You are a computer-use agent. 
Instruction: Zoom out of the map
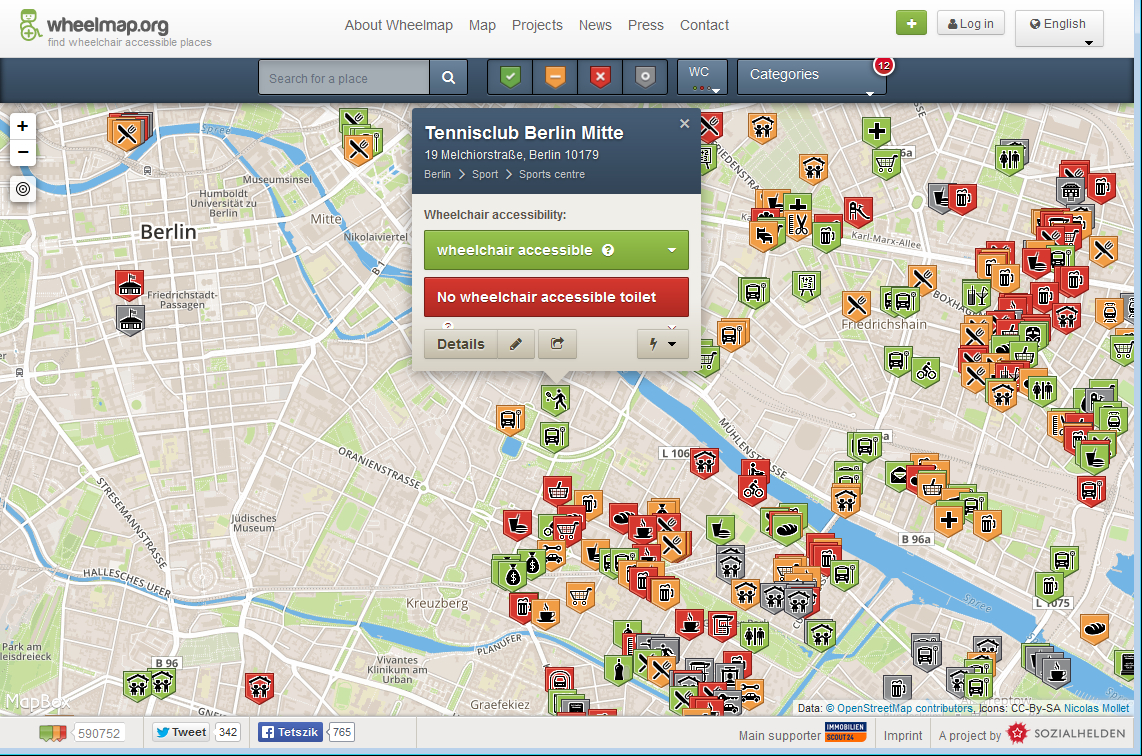point(23,152)
